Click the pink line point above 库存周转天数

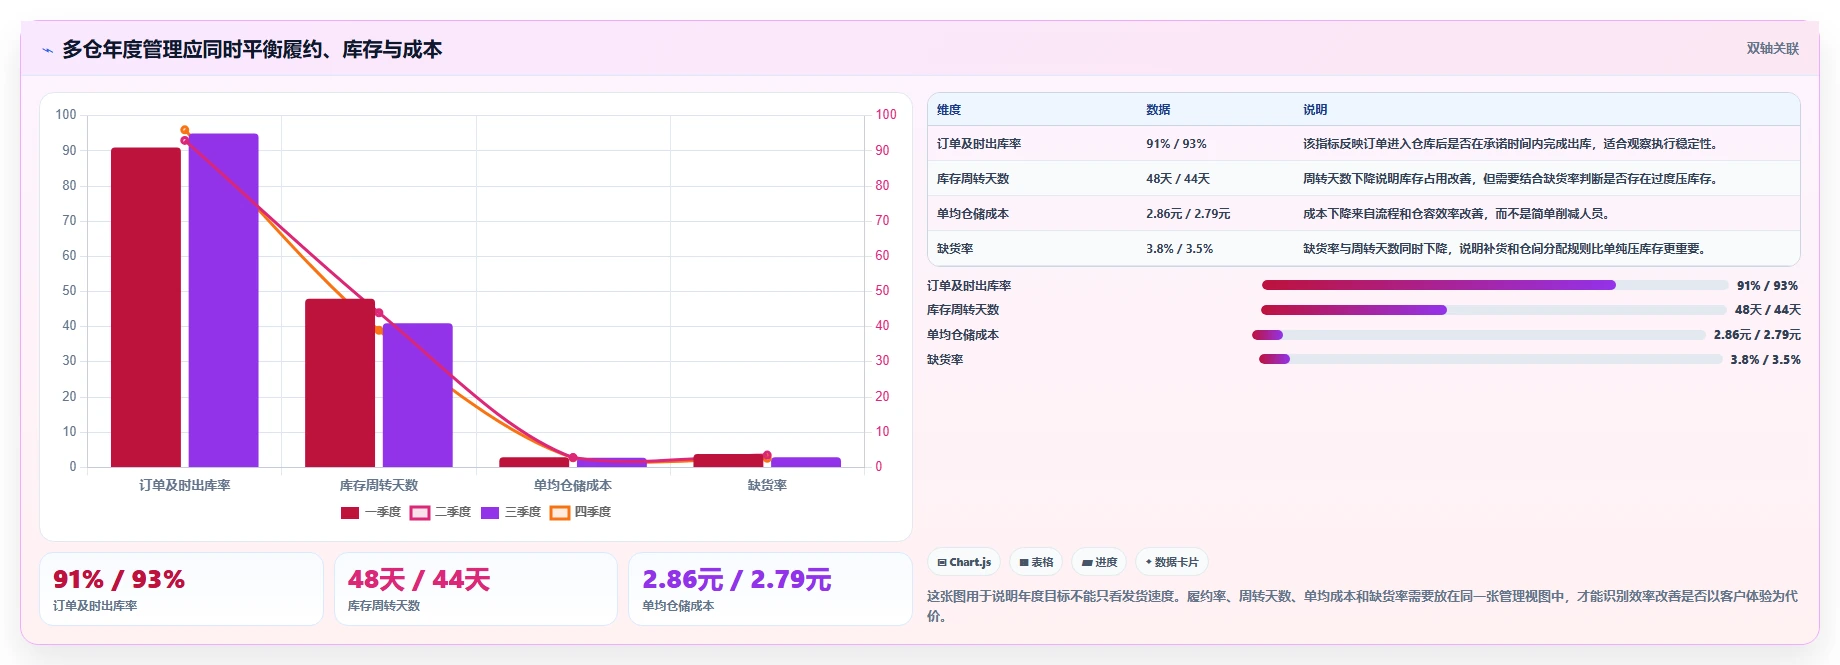point(379,313)
